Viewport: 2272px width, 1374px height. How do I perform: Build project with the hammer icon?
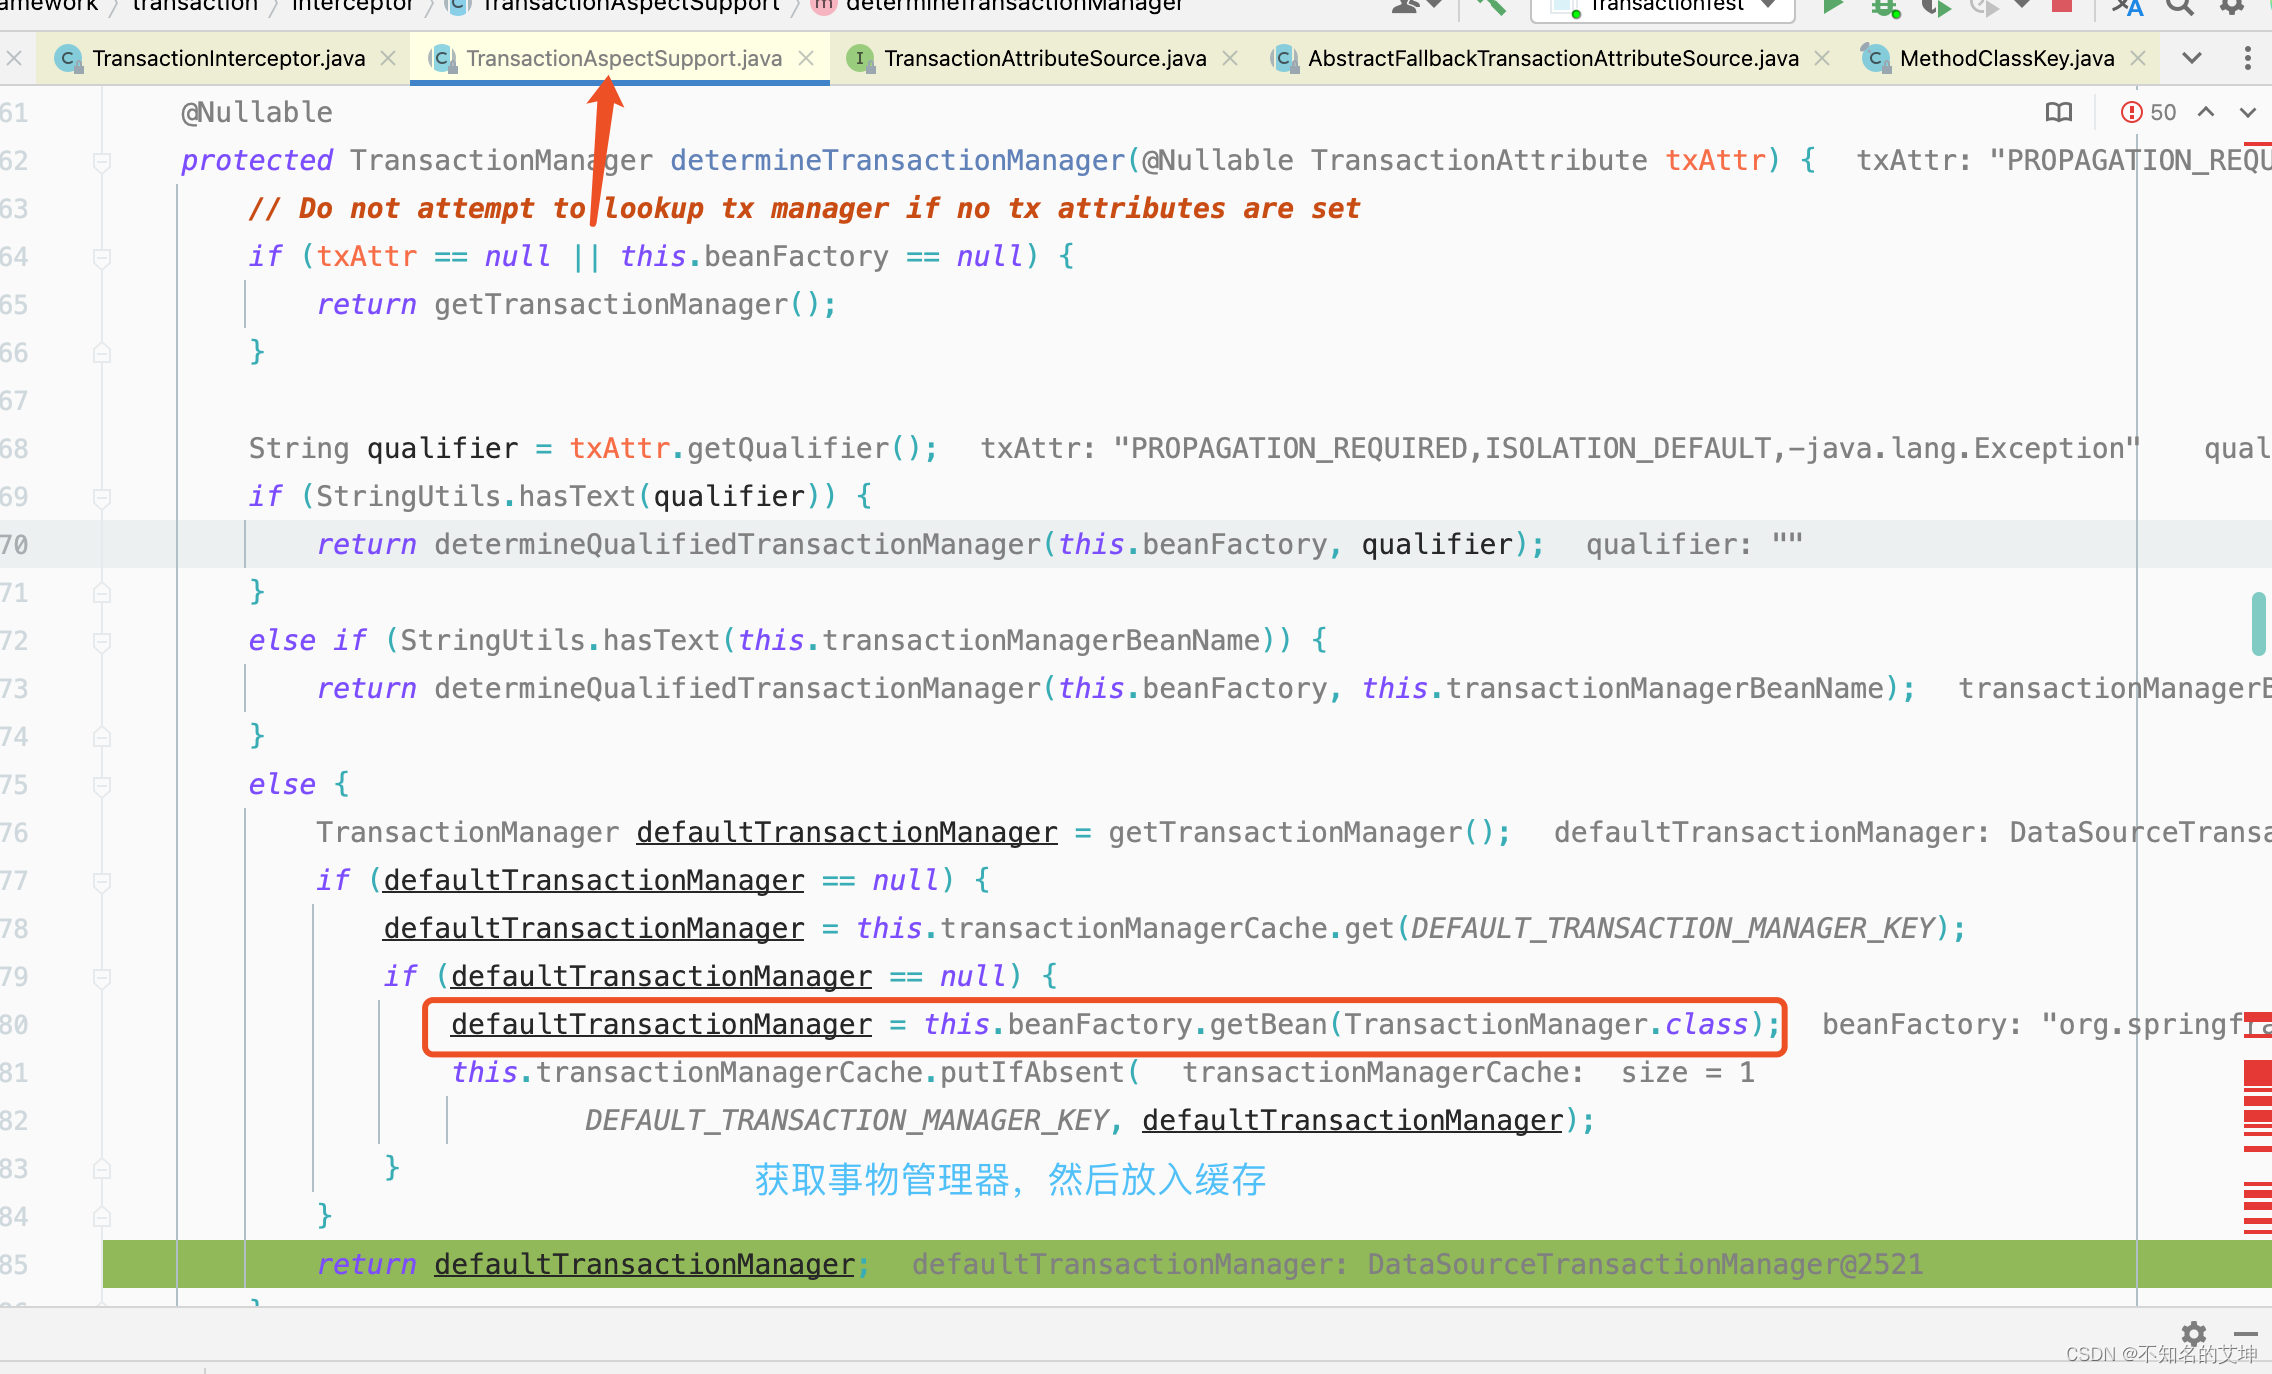(x=1490, y=6)
